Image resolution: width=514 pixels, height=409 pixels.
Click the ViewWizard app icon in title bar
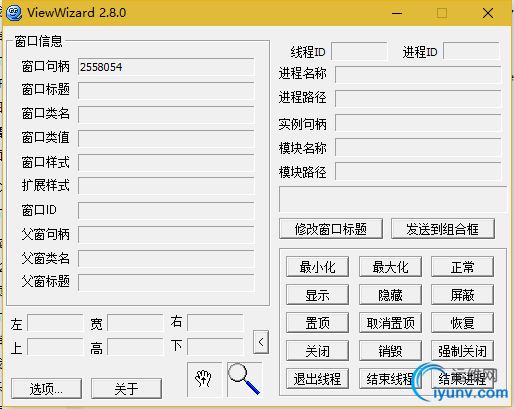(x=14, y=13)
